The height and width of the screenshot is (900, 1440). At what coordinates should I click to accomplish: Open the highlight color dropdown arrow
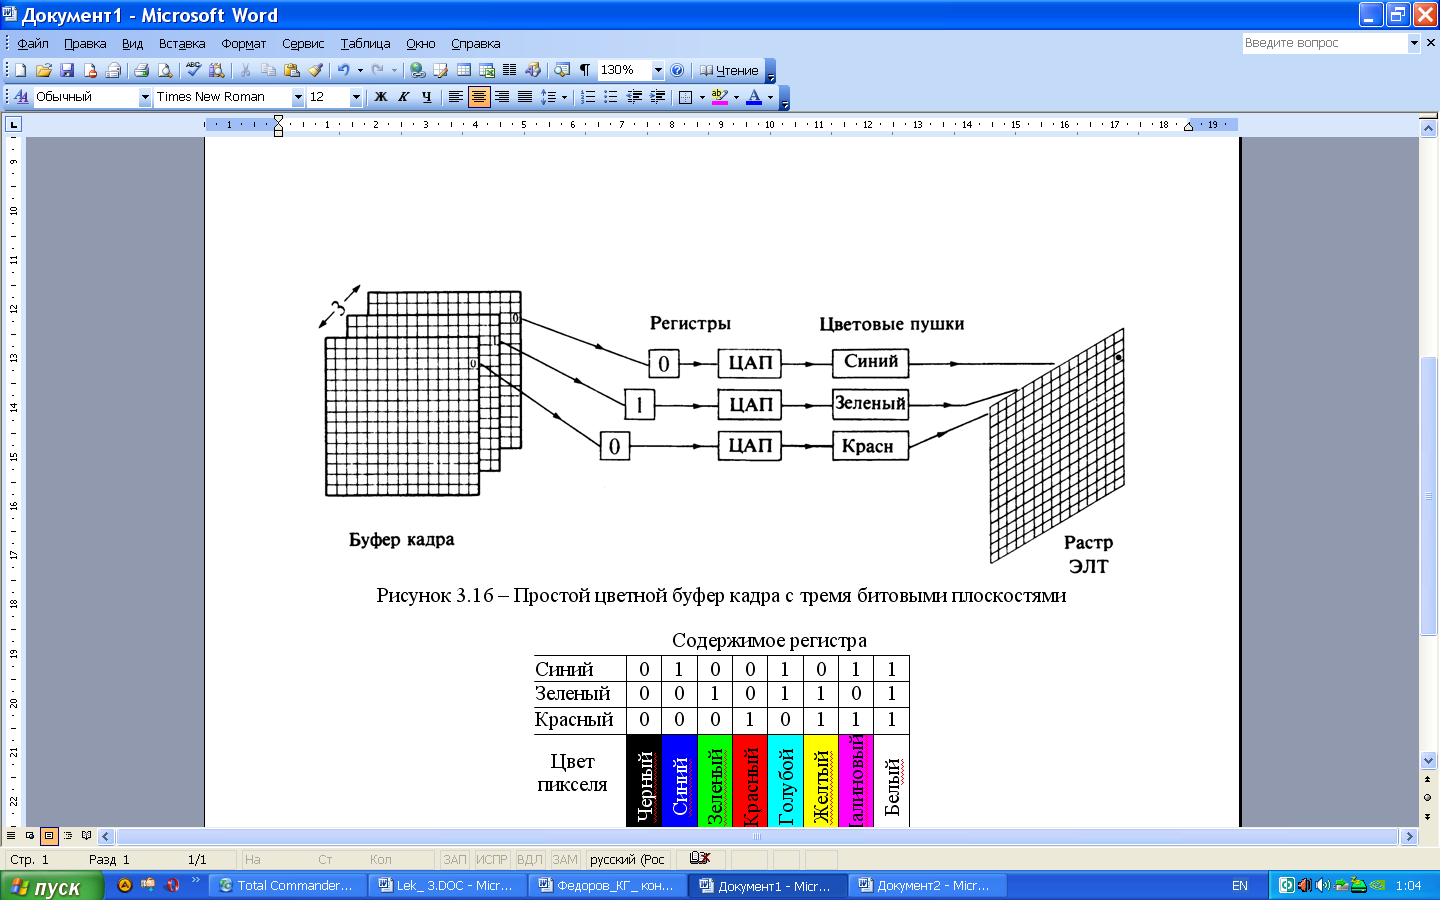tap(736, 97)
